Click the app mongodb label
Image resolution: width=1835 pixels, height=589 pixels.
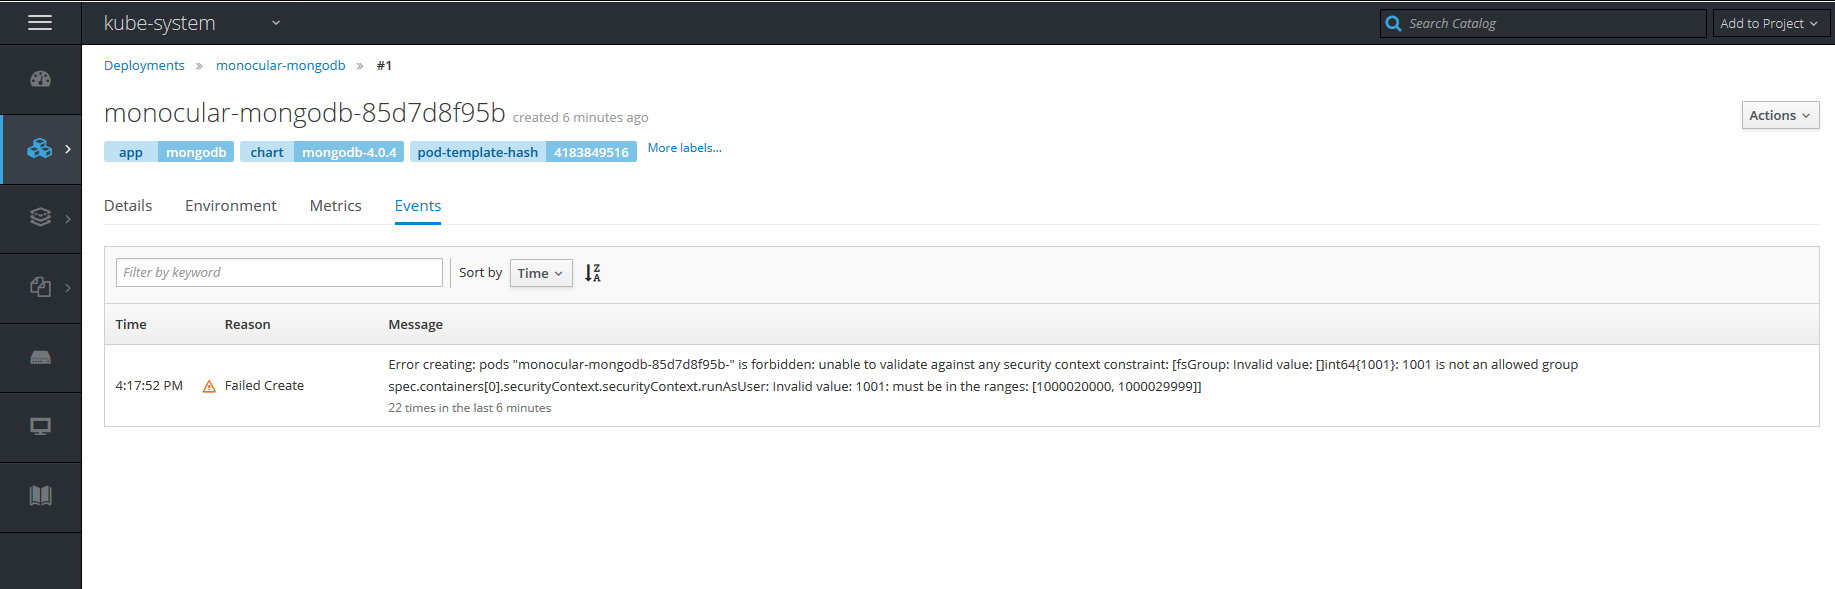coord(169,152)
